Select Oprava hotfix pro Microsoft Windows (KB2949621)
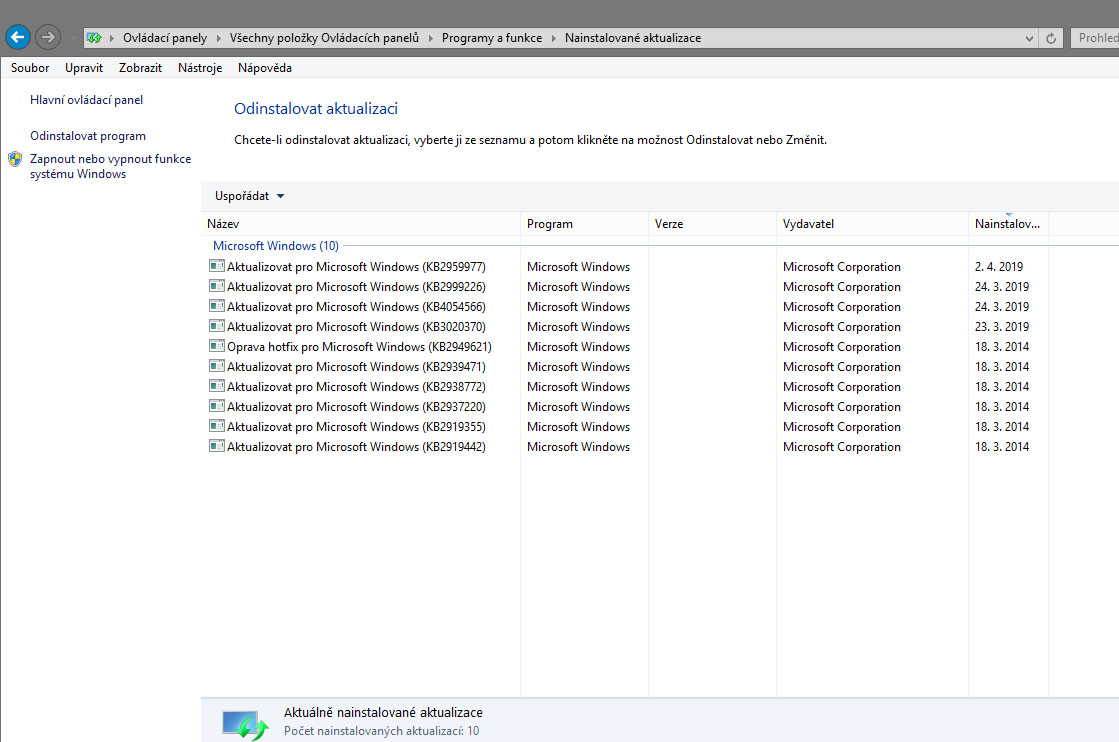The image size is (1119, 742). click(359, 346)
